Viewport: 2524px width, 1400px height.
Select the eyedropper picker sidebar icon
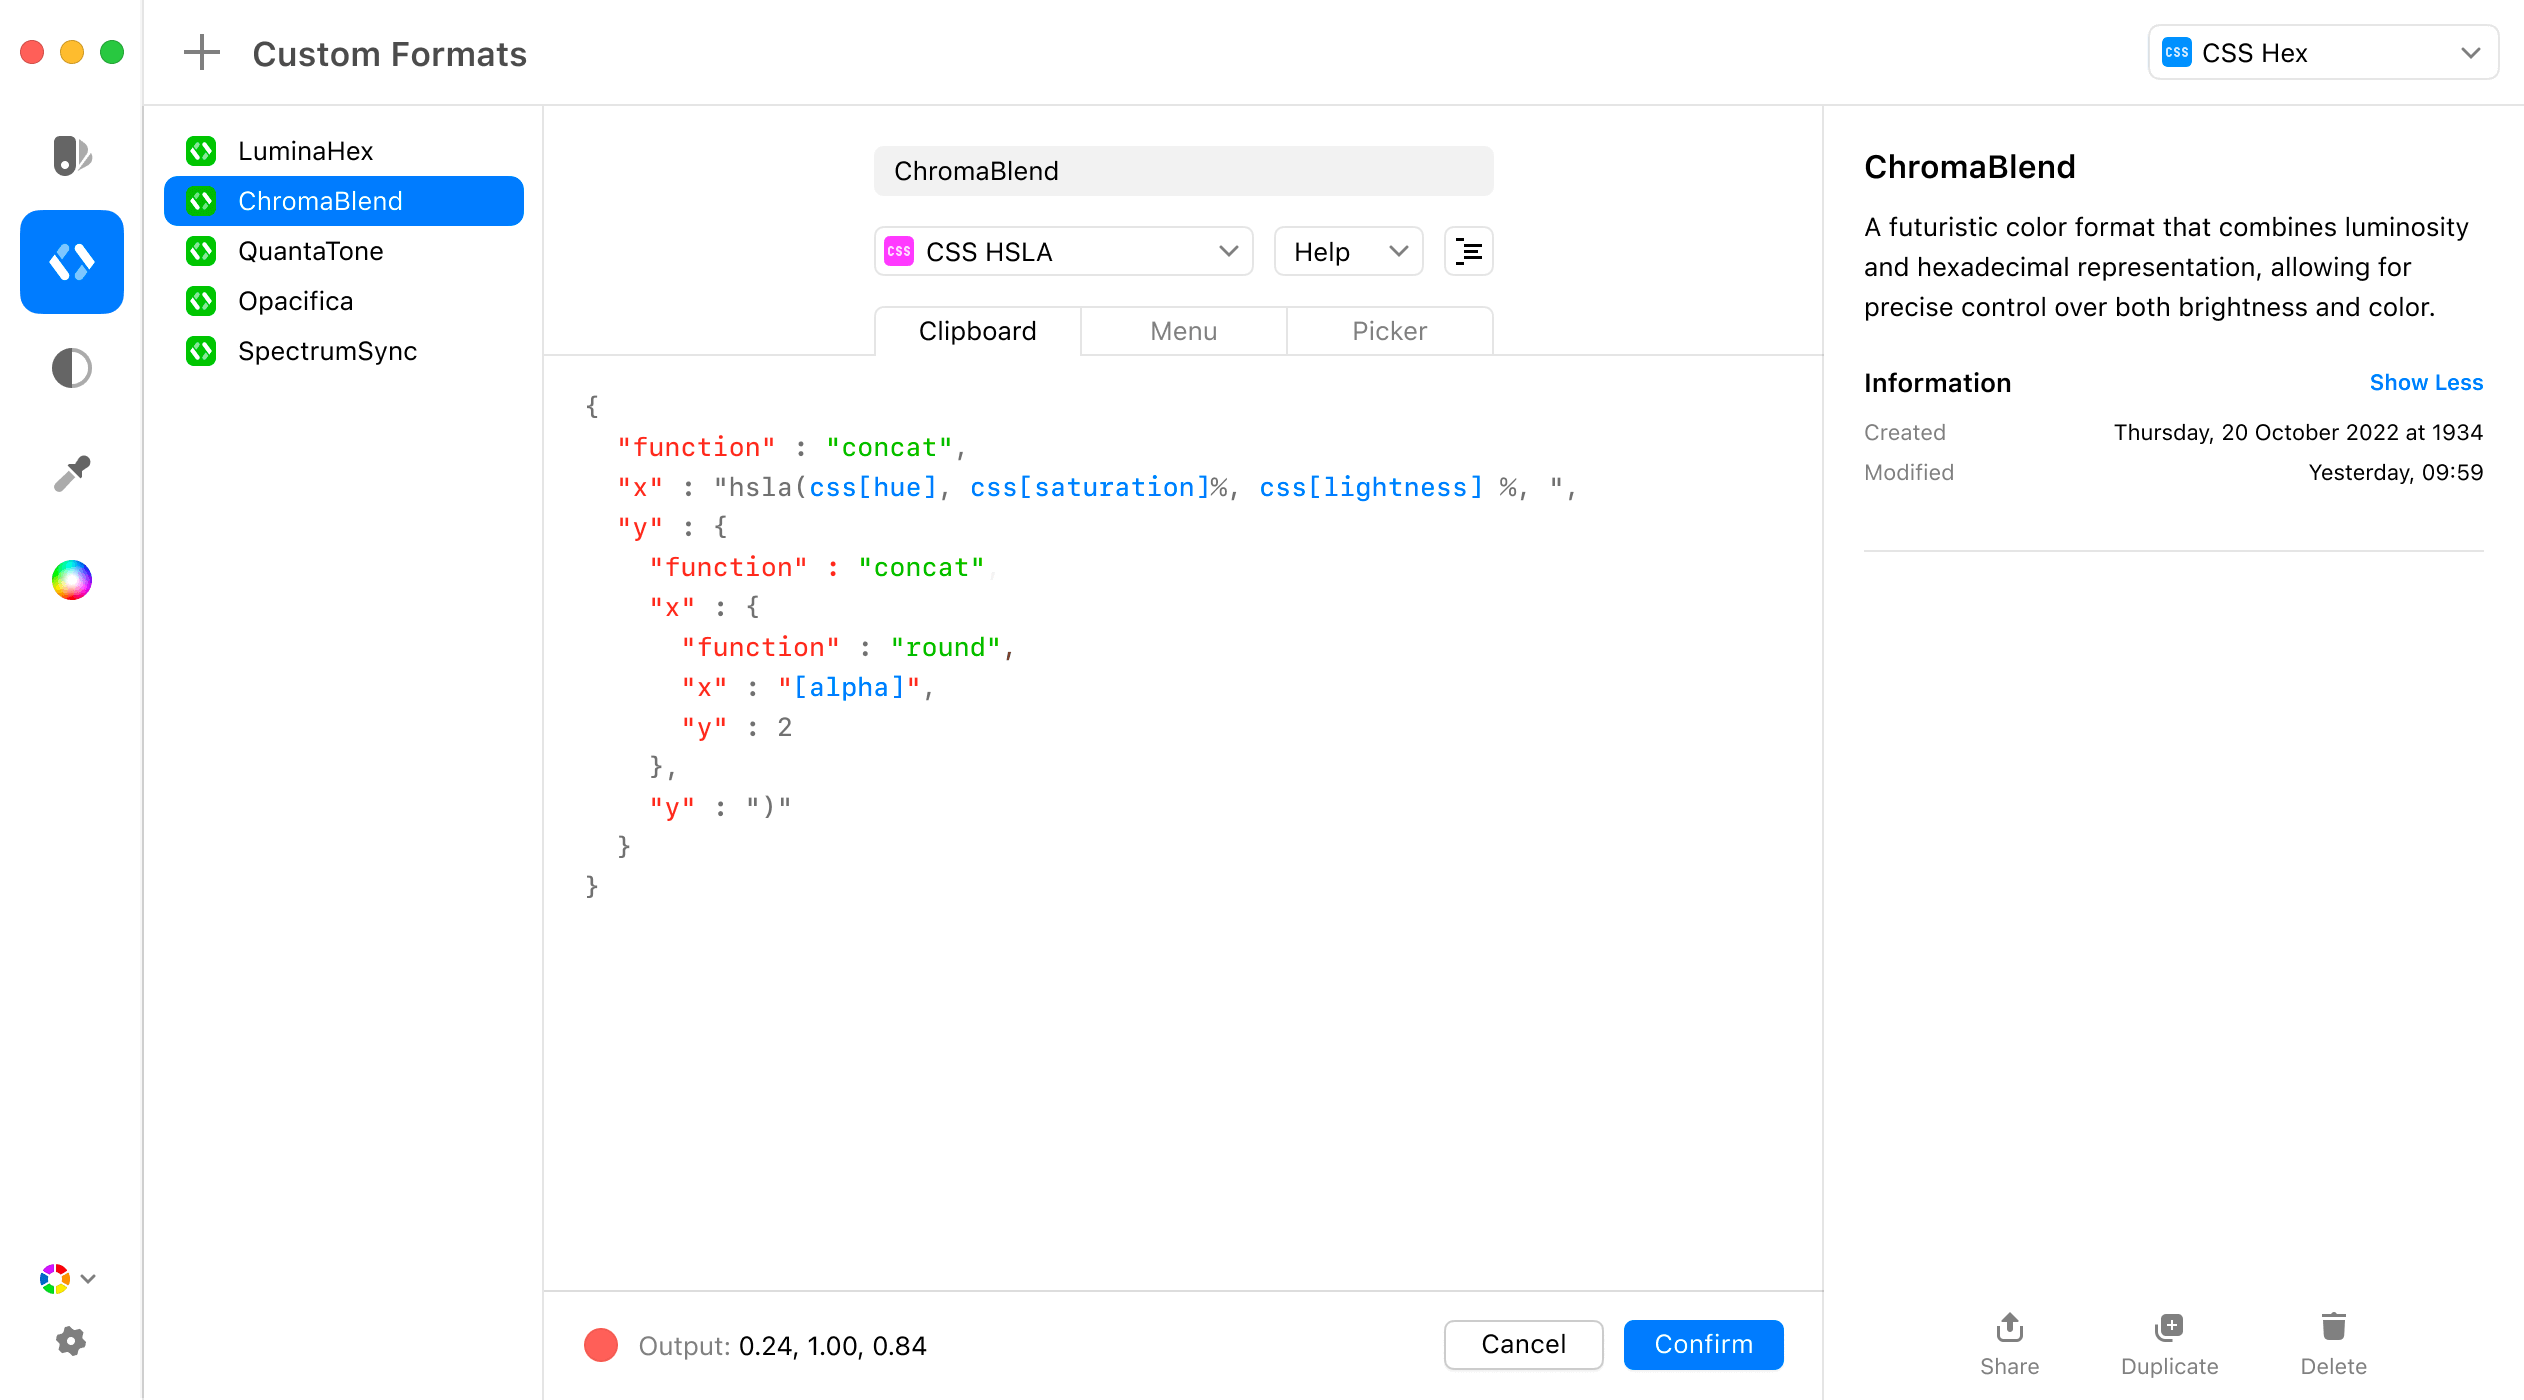pos(72,474)
